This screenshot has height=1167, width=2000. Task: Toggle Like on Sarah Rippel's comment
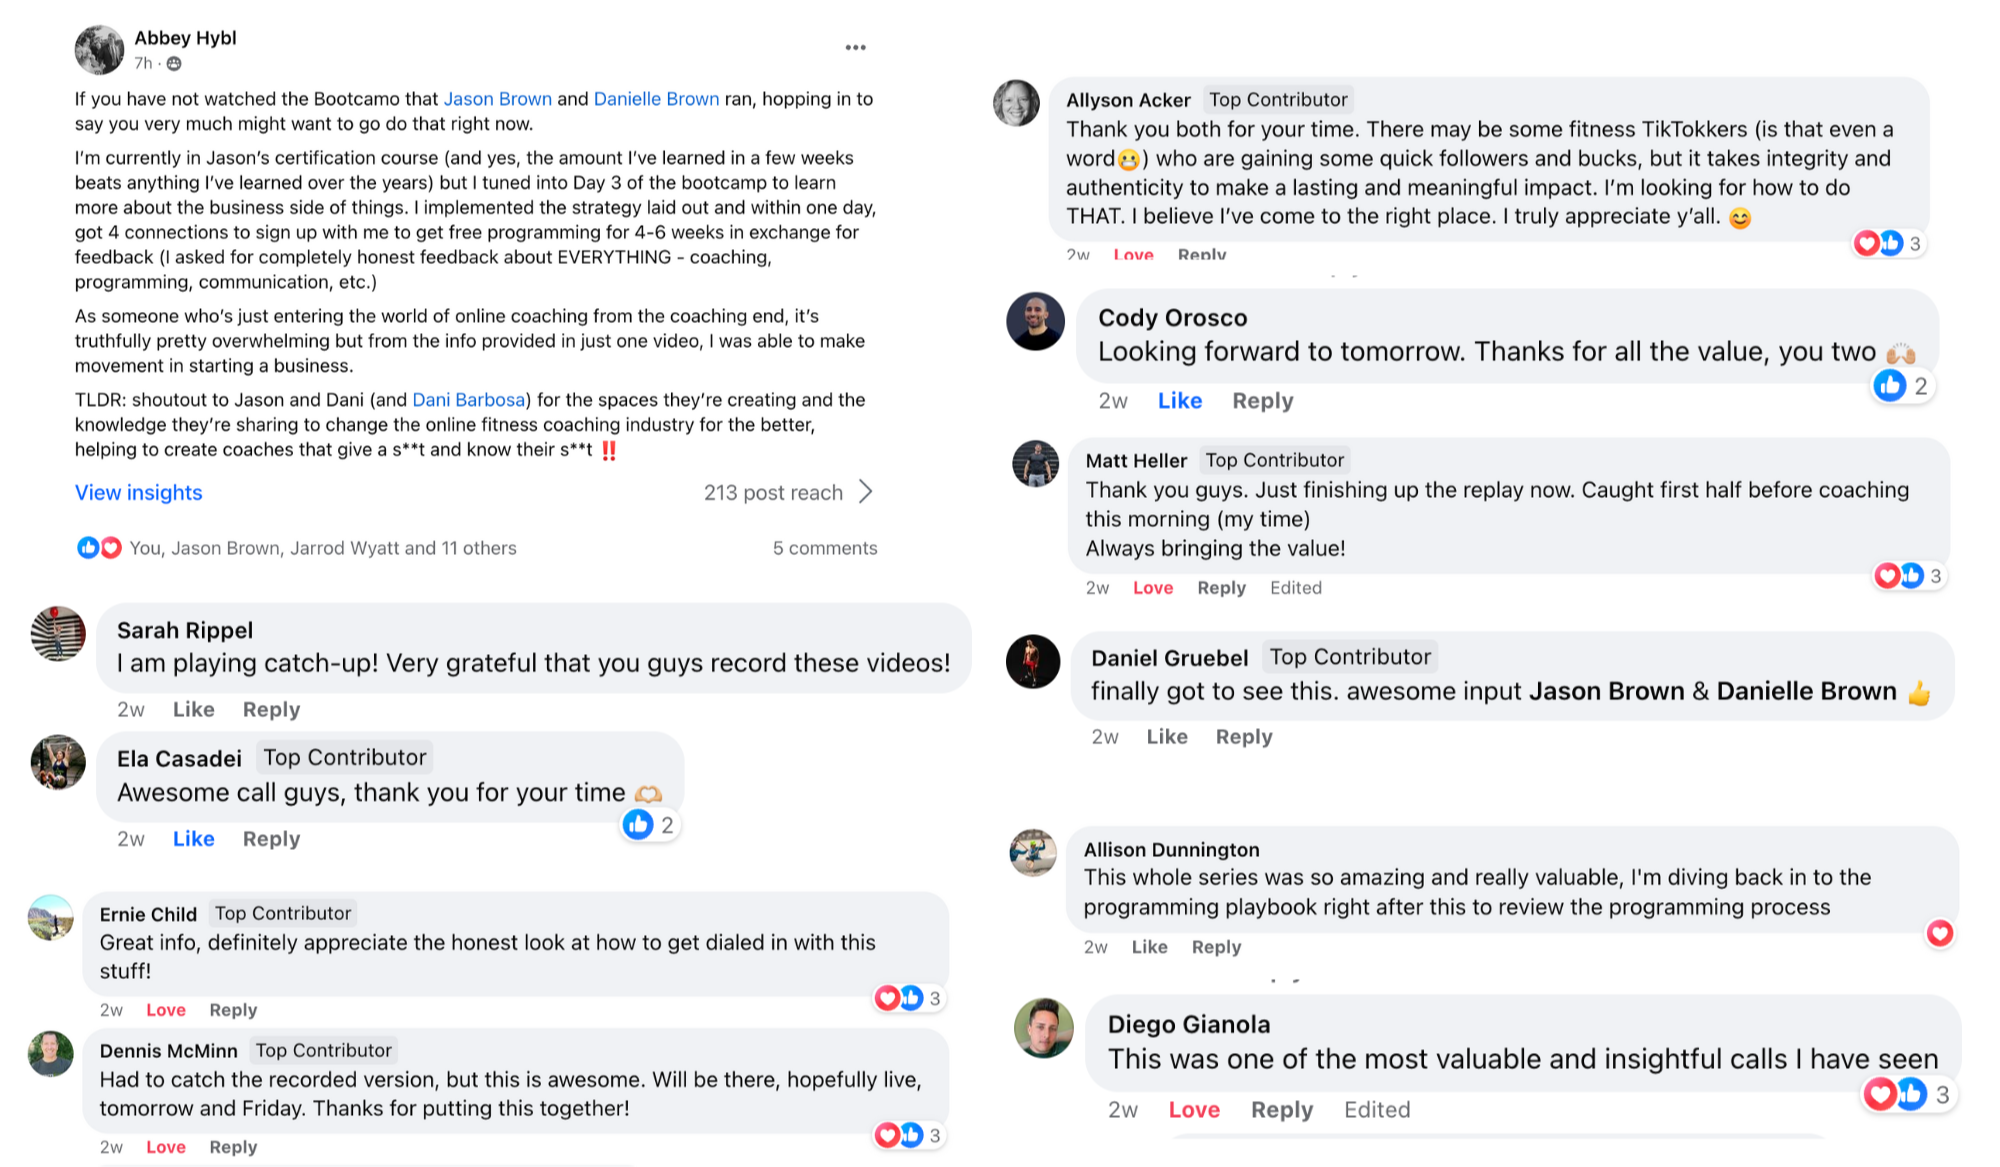[193, 710]
